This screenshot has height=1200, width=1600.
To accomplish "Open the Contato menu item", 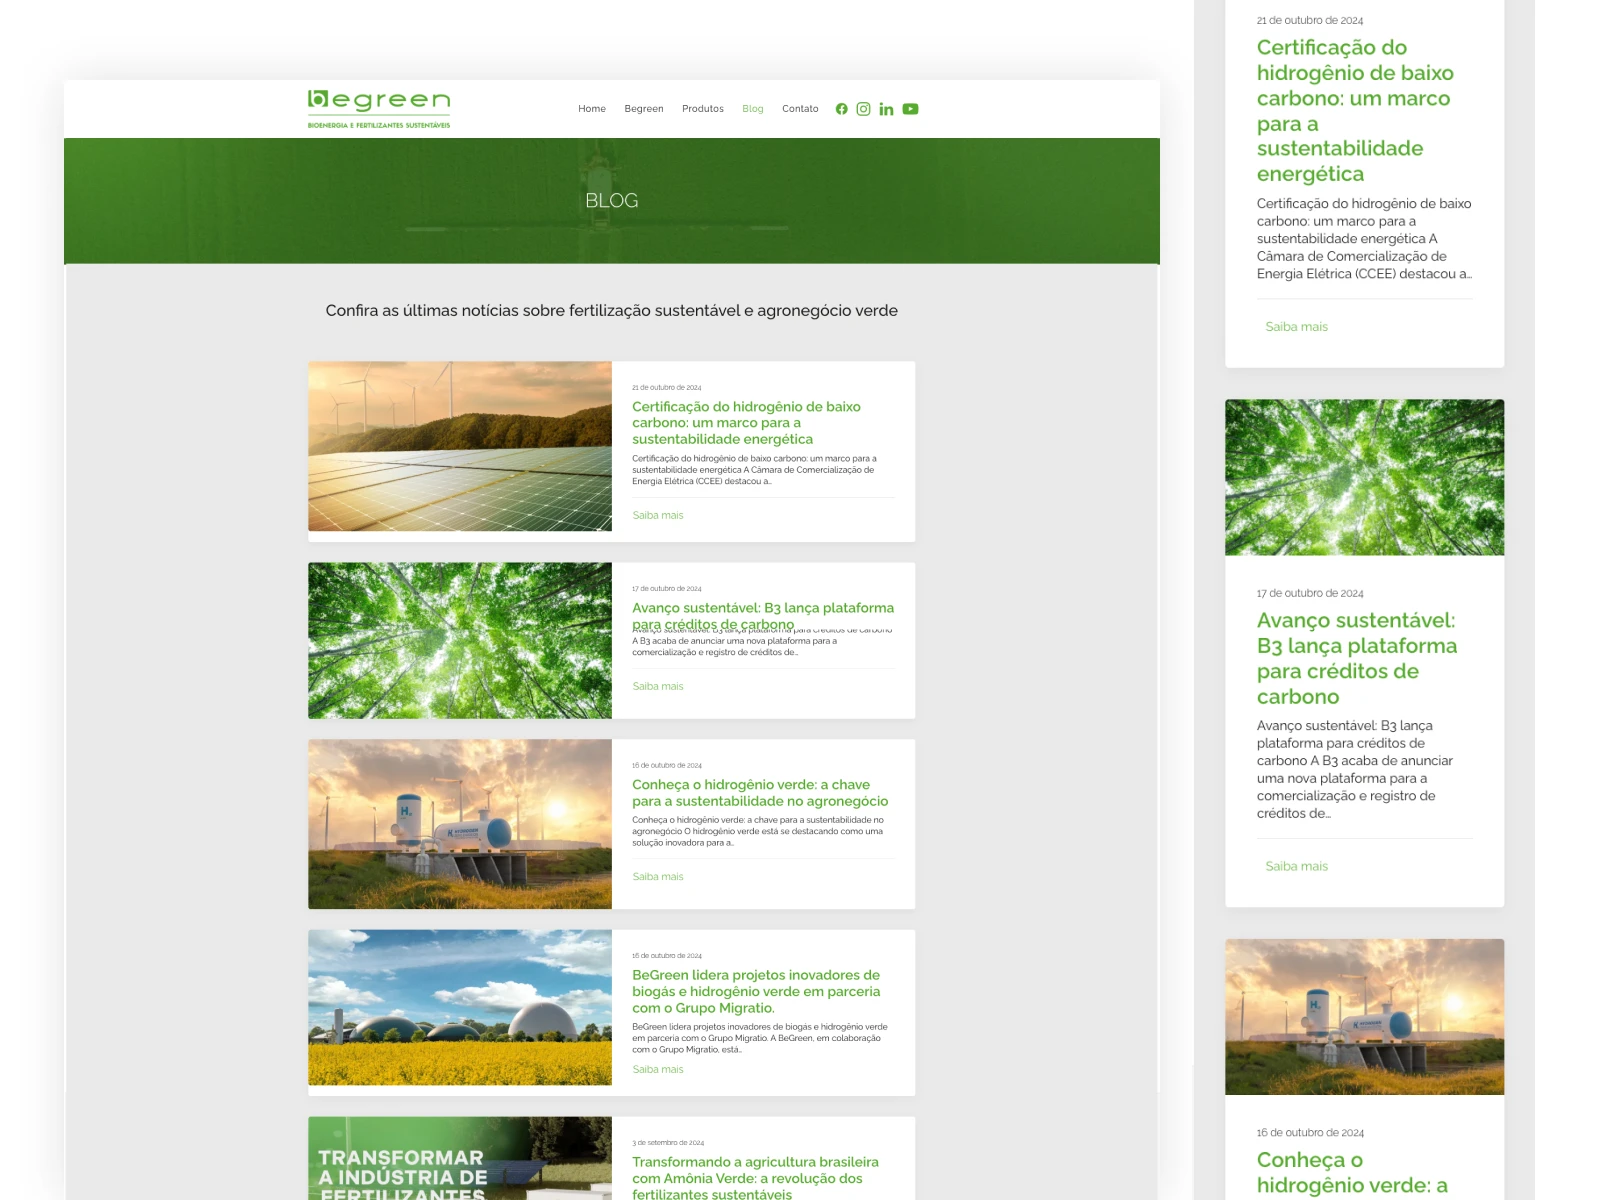I will [800, 109].
